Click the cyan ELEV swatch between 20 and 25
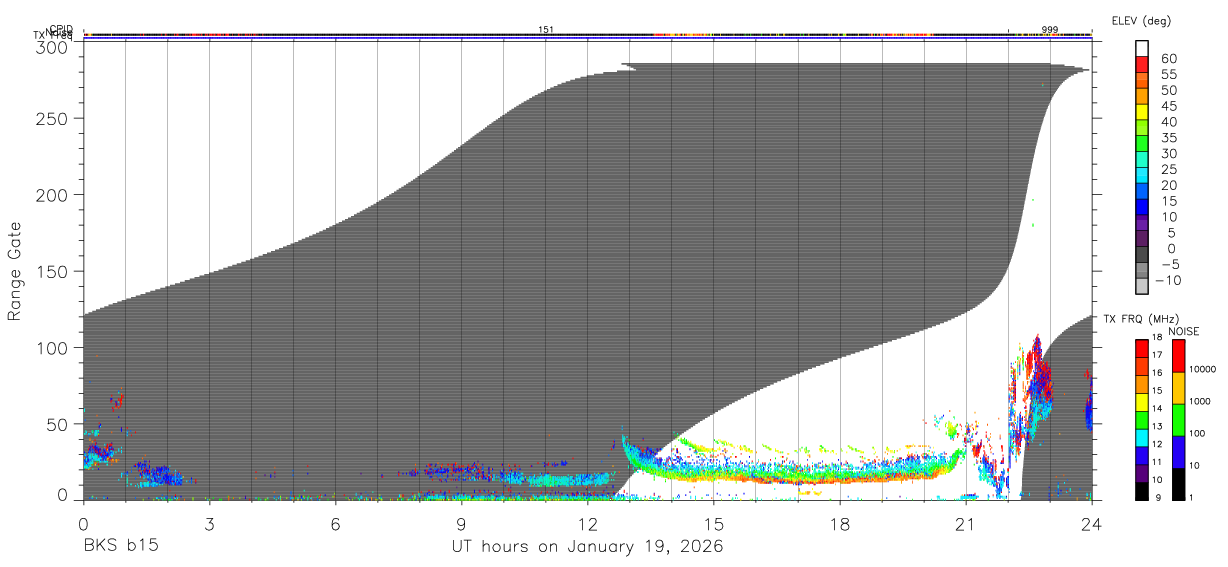The image size is (1228, 567). tap(1142, 177)
